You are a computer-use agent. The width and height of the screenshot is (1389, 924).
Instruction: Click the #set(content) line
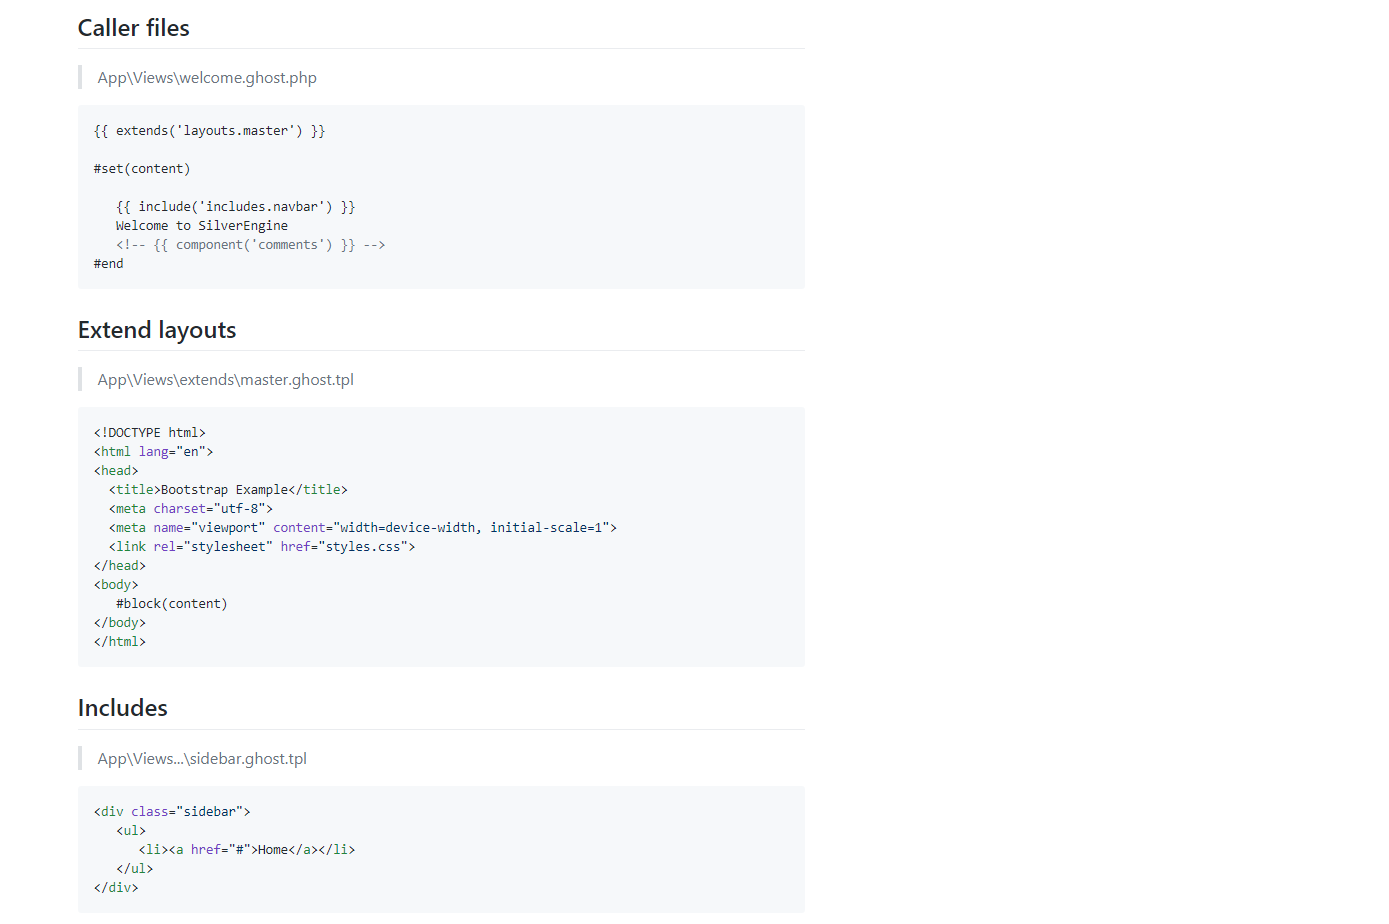(x=142, y=169)
